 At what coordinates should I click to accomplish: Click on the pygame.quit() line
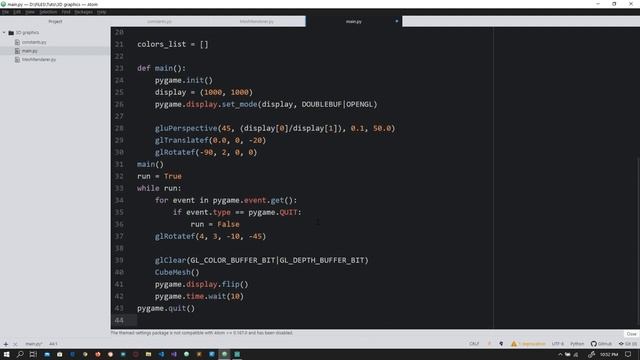click(166, 308)
